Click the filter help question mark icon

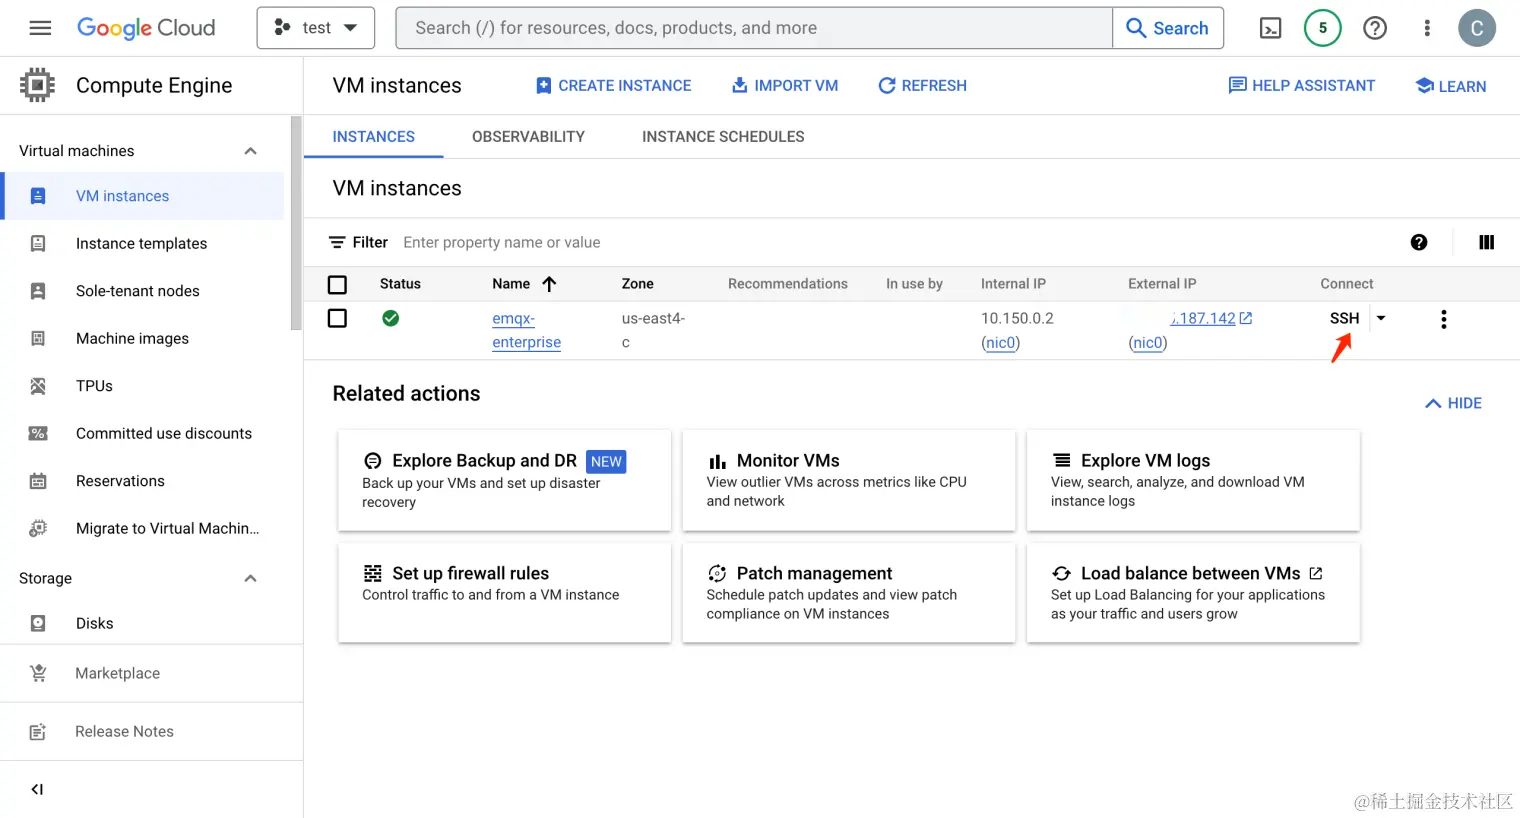[1419, 242]
